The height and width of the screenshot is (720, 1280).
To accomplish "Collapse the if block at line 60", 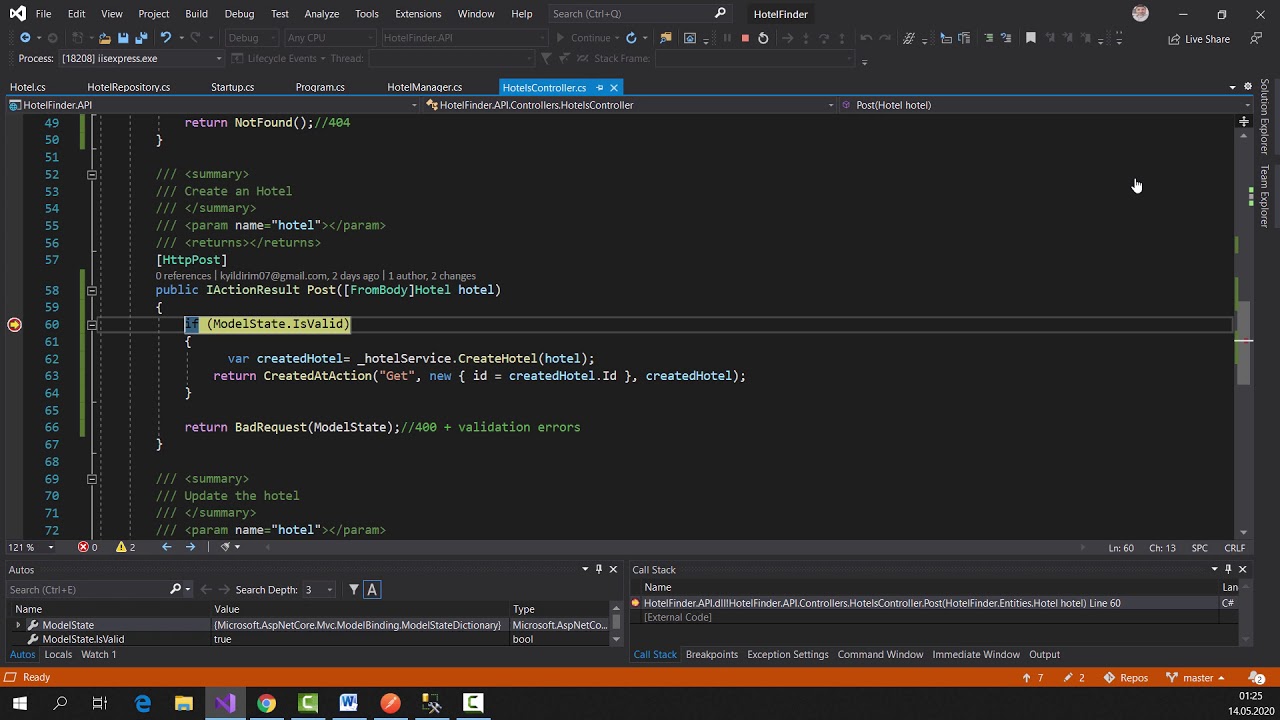I will (x=91, y=324).
